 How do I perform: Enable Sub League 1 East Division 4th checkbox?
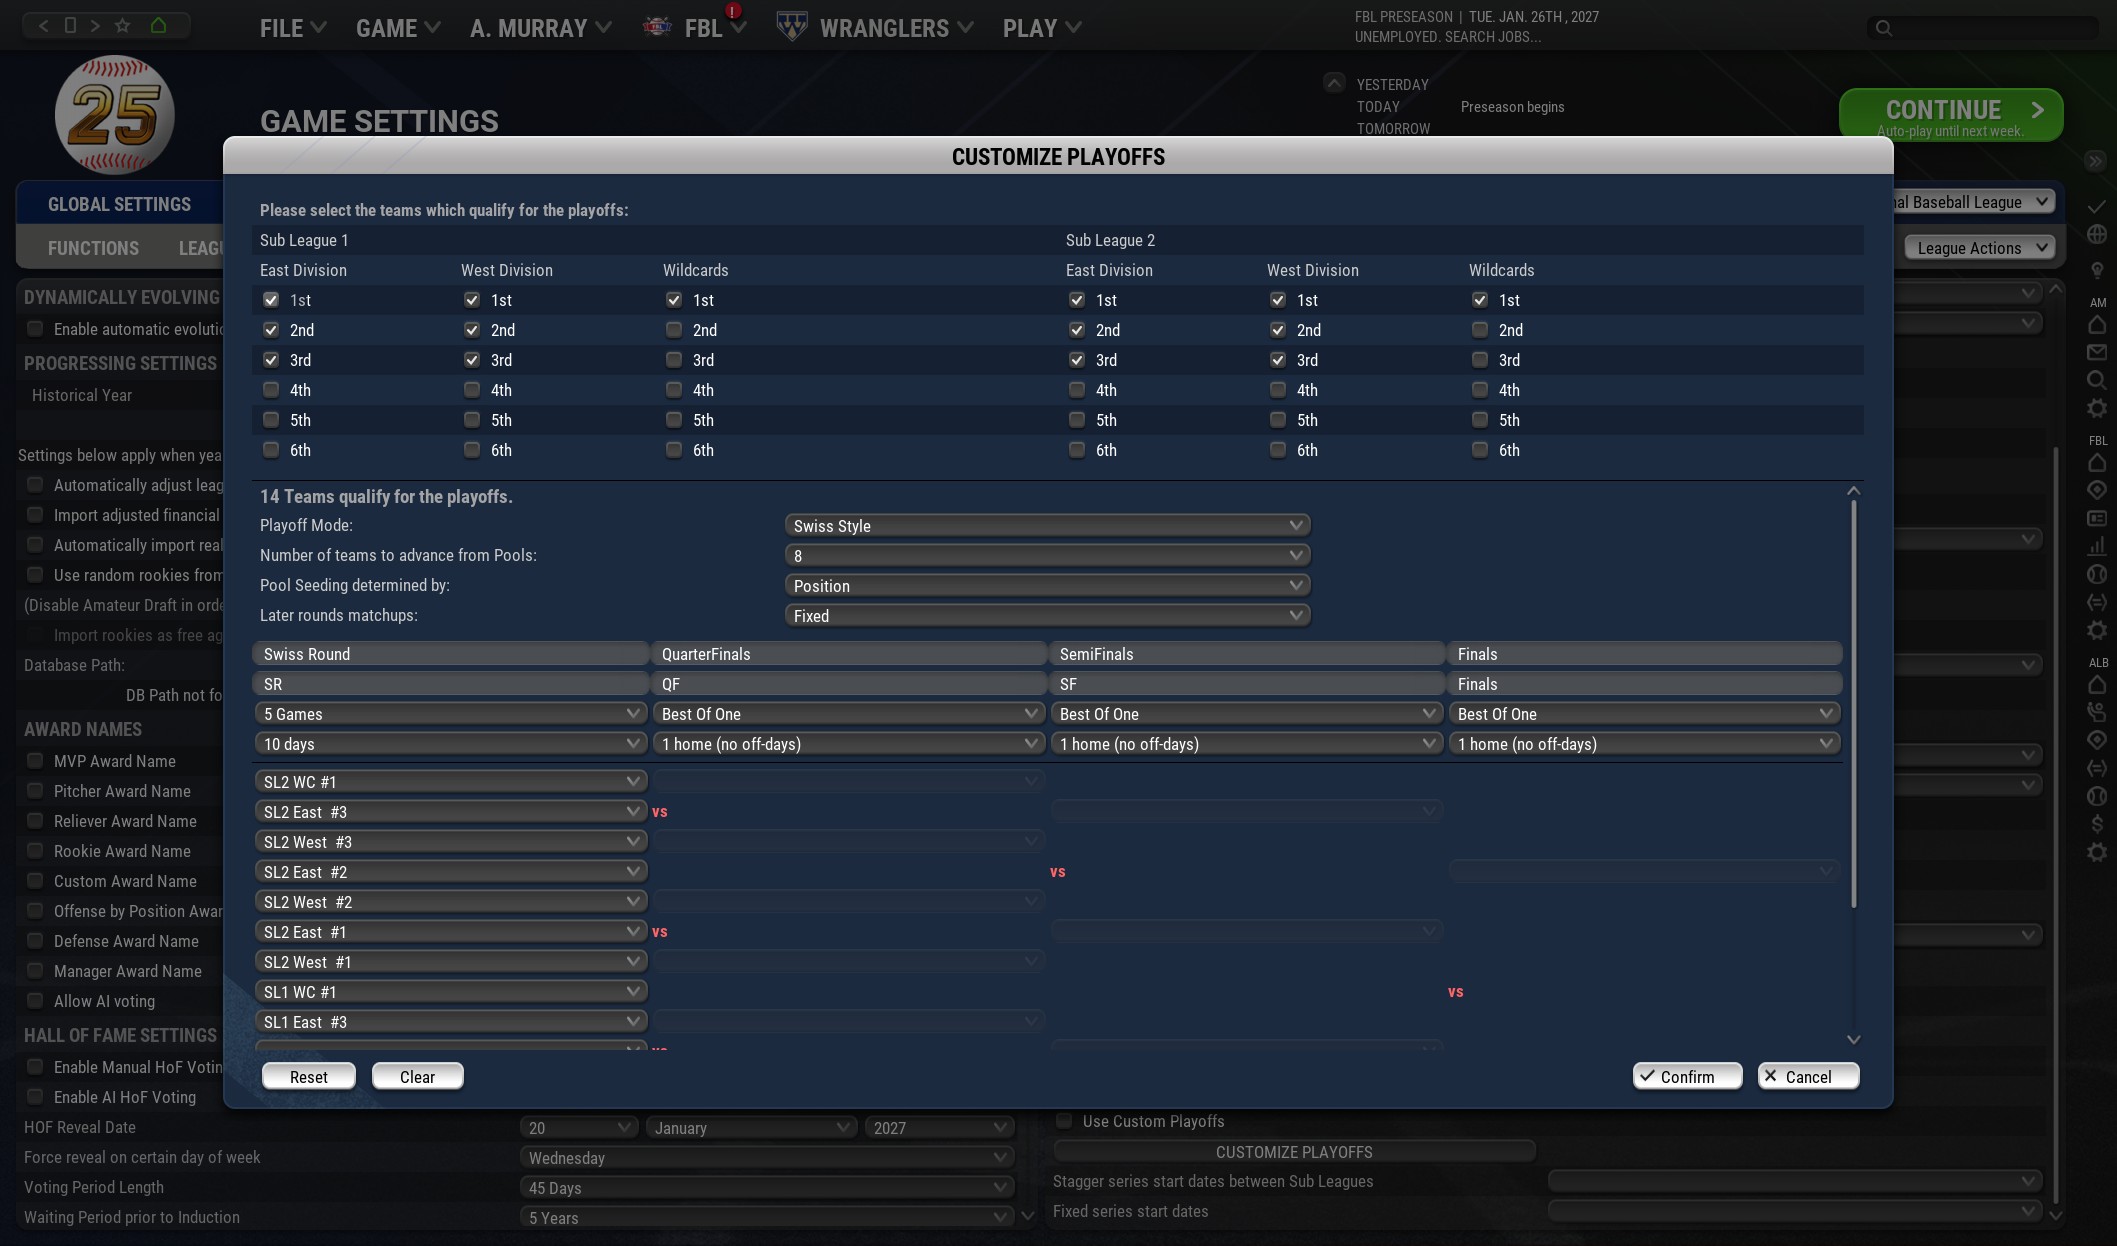[271, 390]
